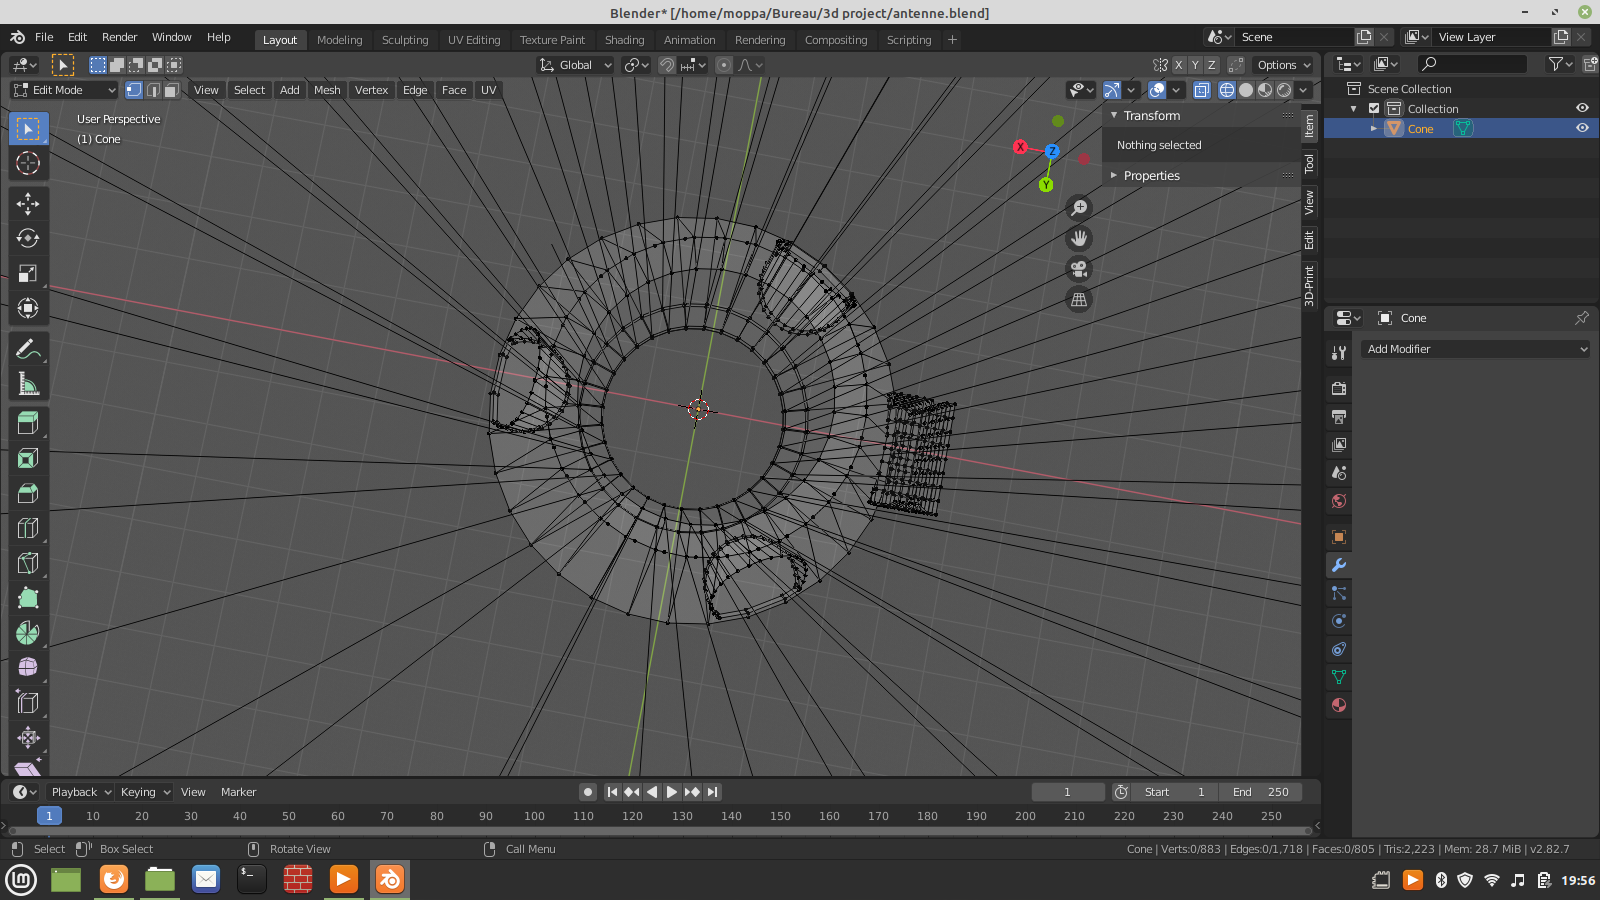Expand the Properties panel in sidebar

[1151, 176]
